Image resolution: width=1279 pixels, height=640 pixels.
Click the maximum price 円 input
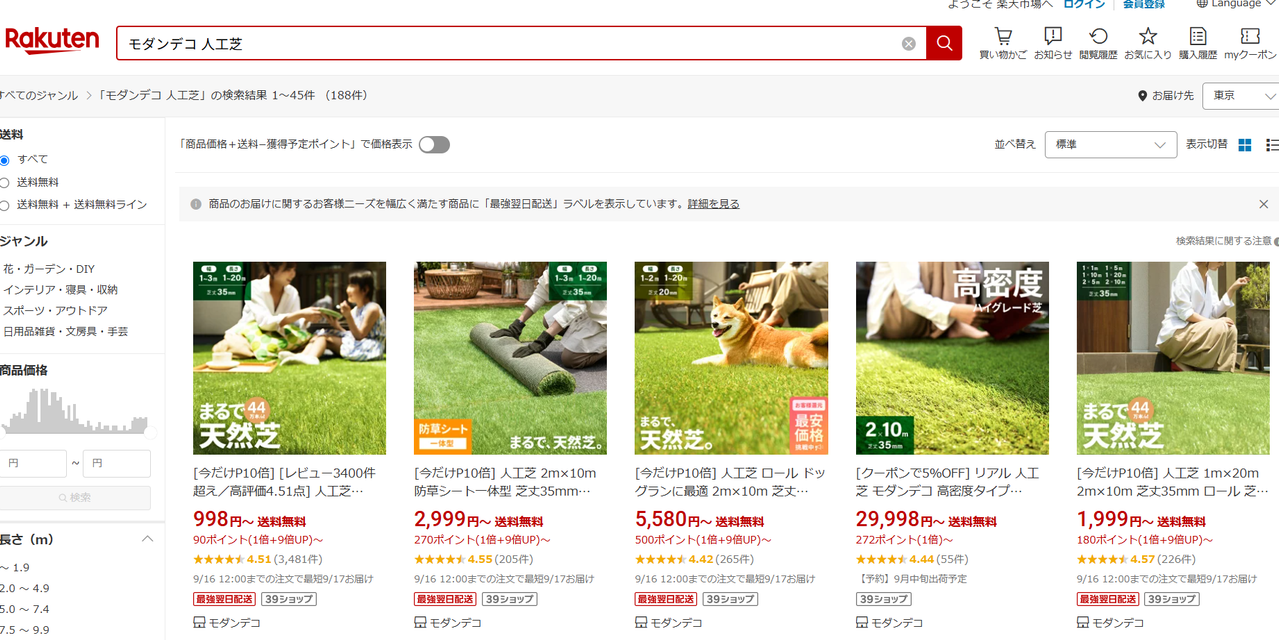[x=117, y=464]
